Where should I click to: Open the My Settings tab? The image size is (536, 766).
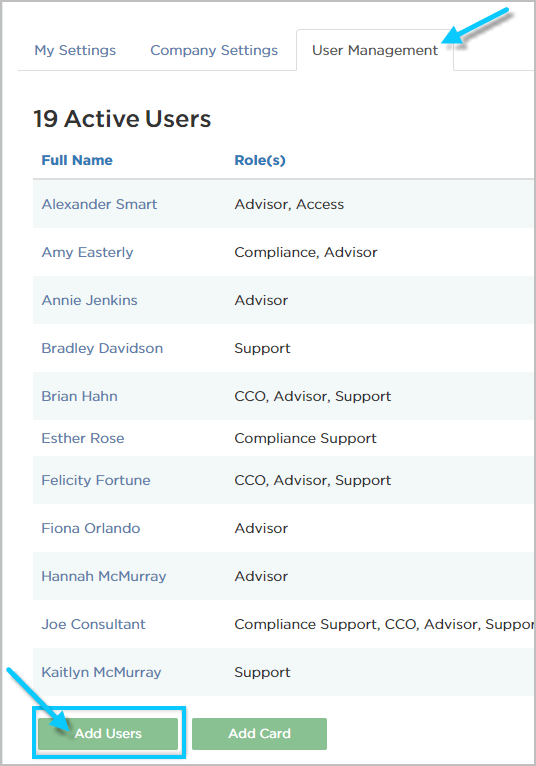(x=75, y=50)
